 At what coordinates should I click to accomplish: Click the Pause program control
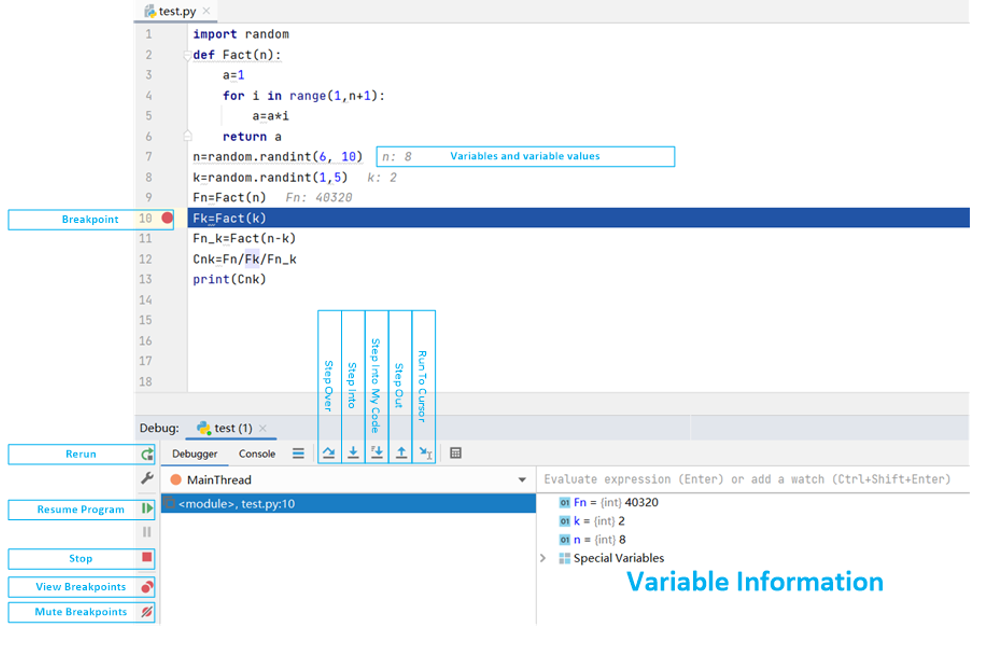146,532
